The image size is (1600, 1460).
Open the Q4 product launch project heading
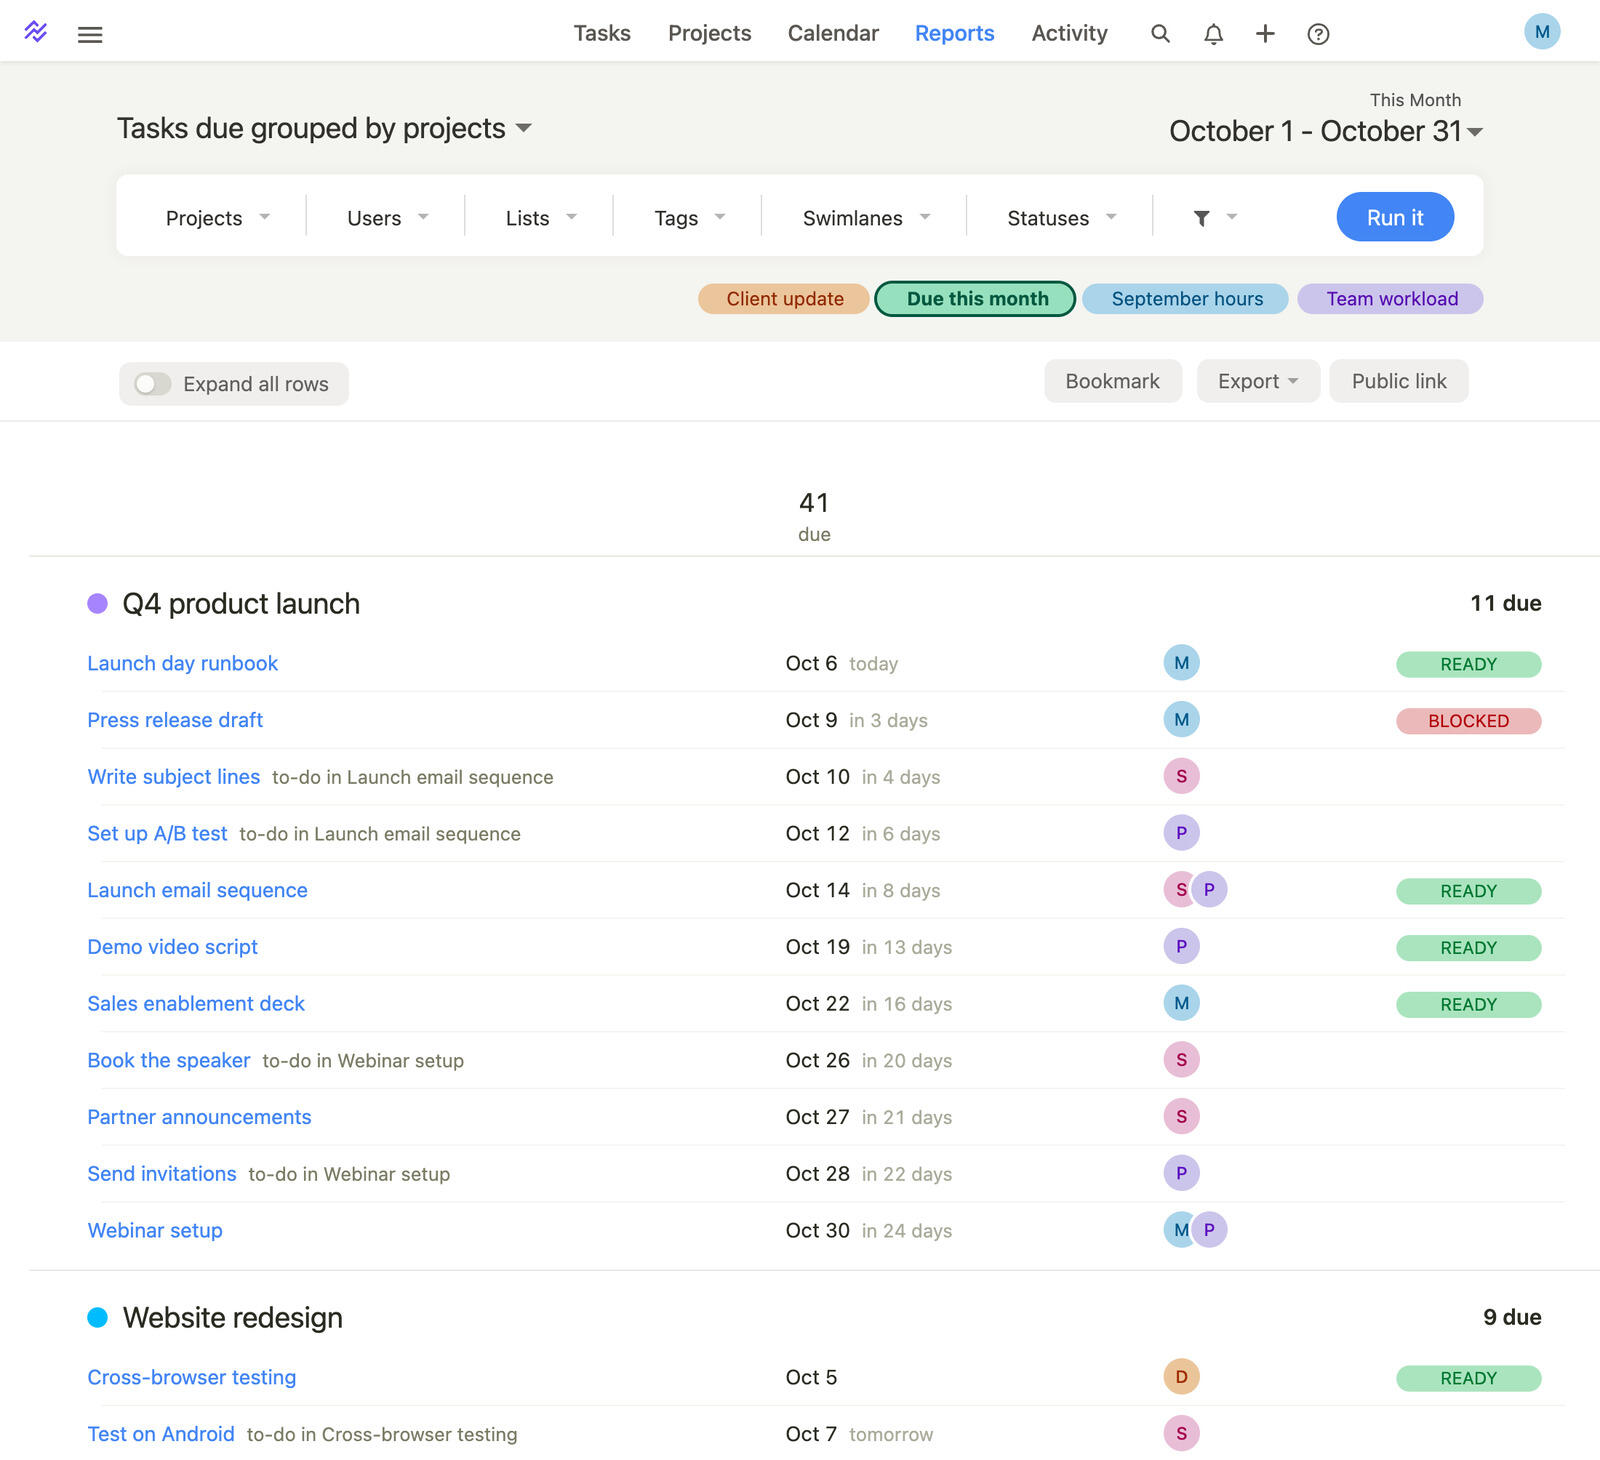point(241,604)
